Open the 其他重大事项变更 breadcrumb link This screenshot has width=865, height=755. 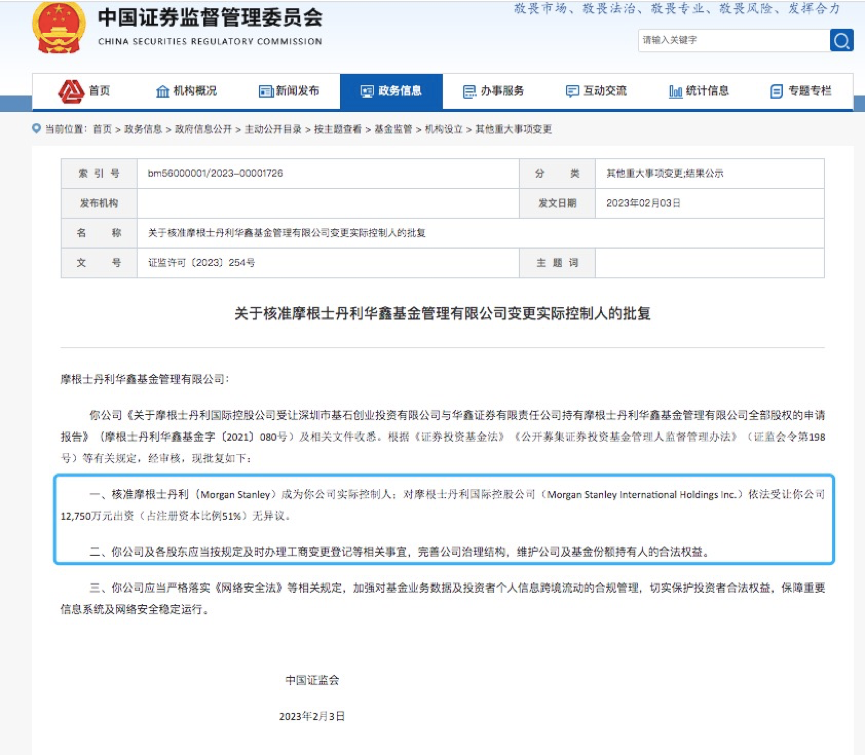[x=513, y=129]
